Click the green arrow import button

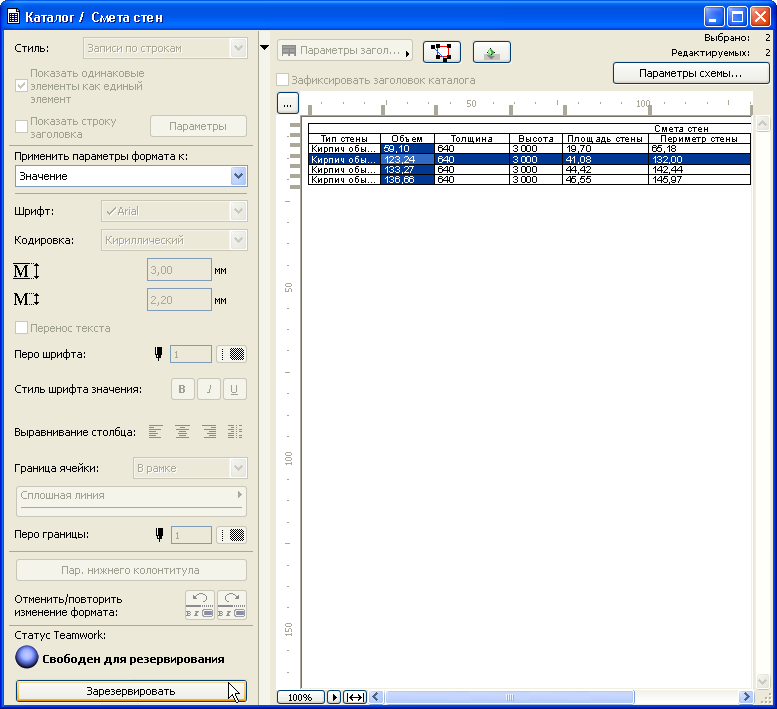click(492, 52)
